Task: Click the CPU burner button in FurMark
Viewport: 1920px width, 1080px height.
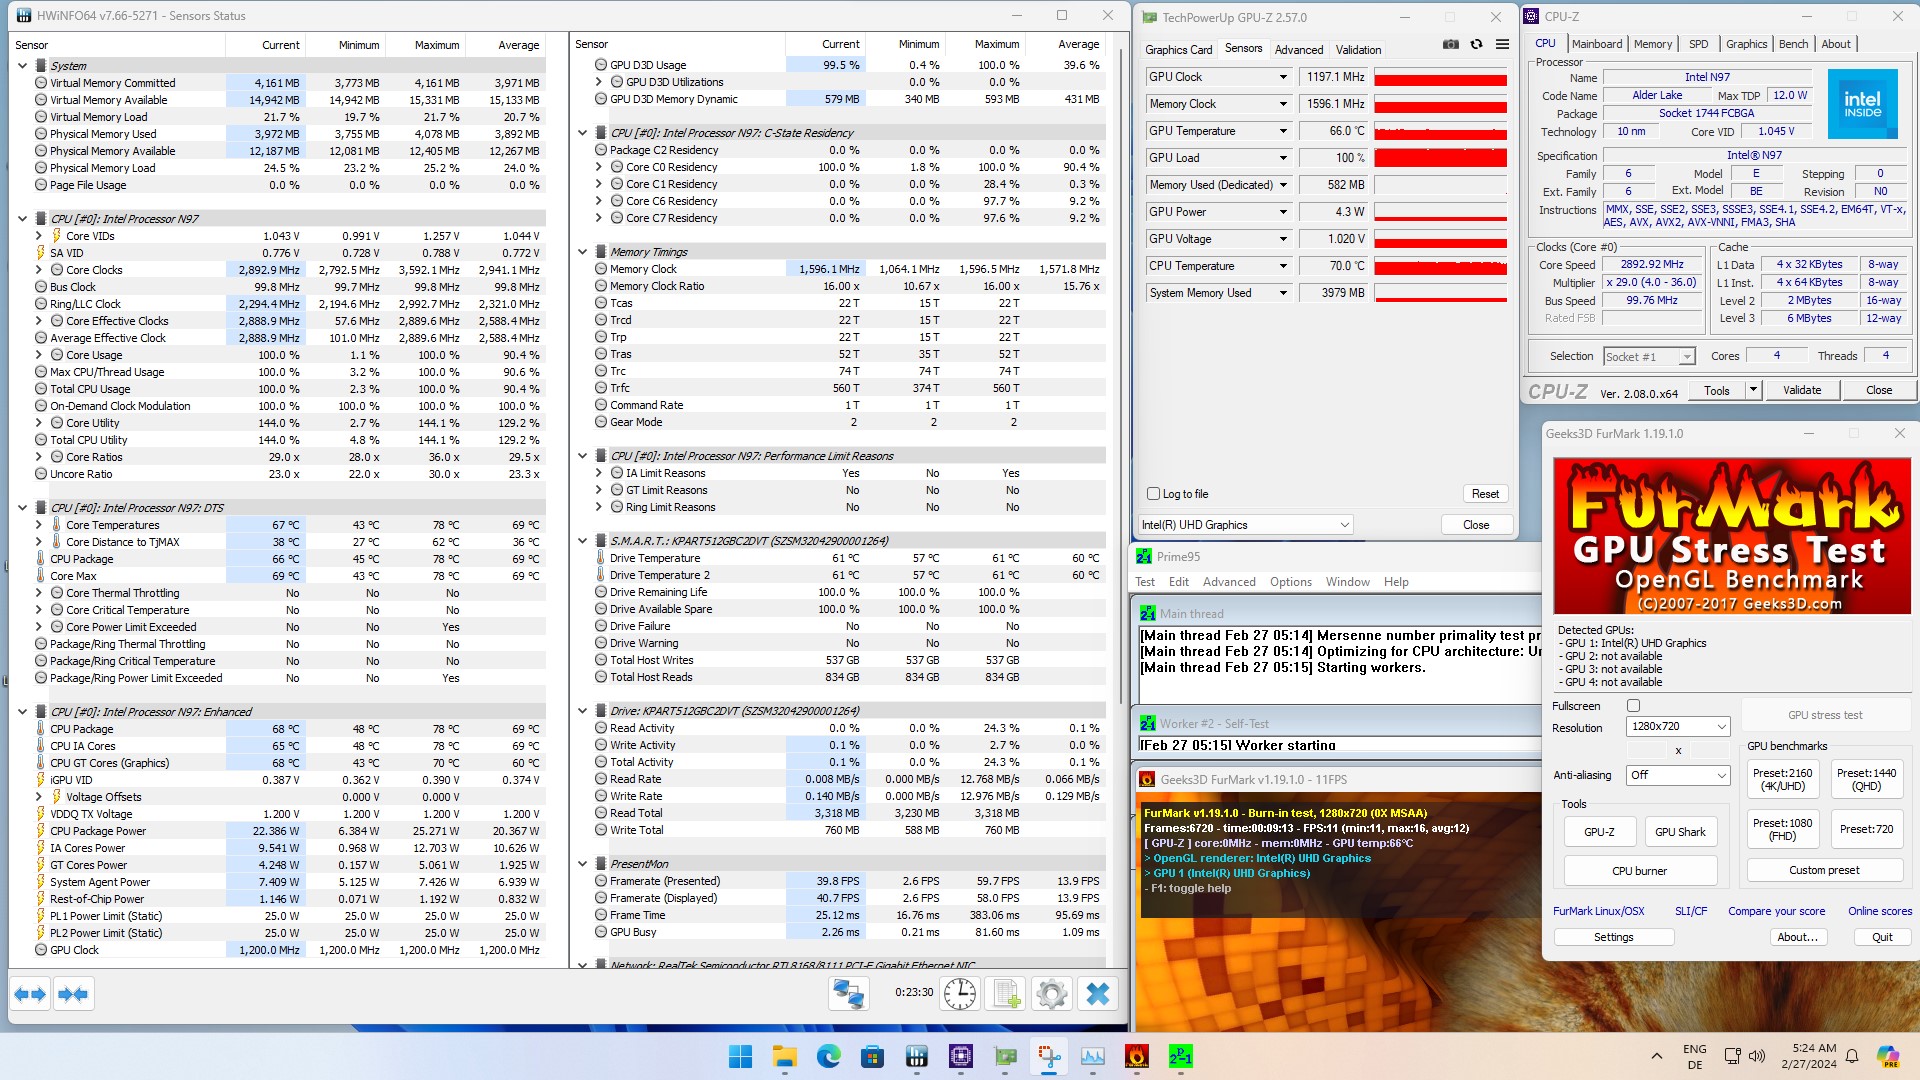Action: 1639,871
